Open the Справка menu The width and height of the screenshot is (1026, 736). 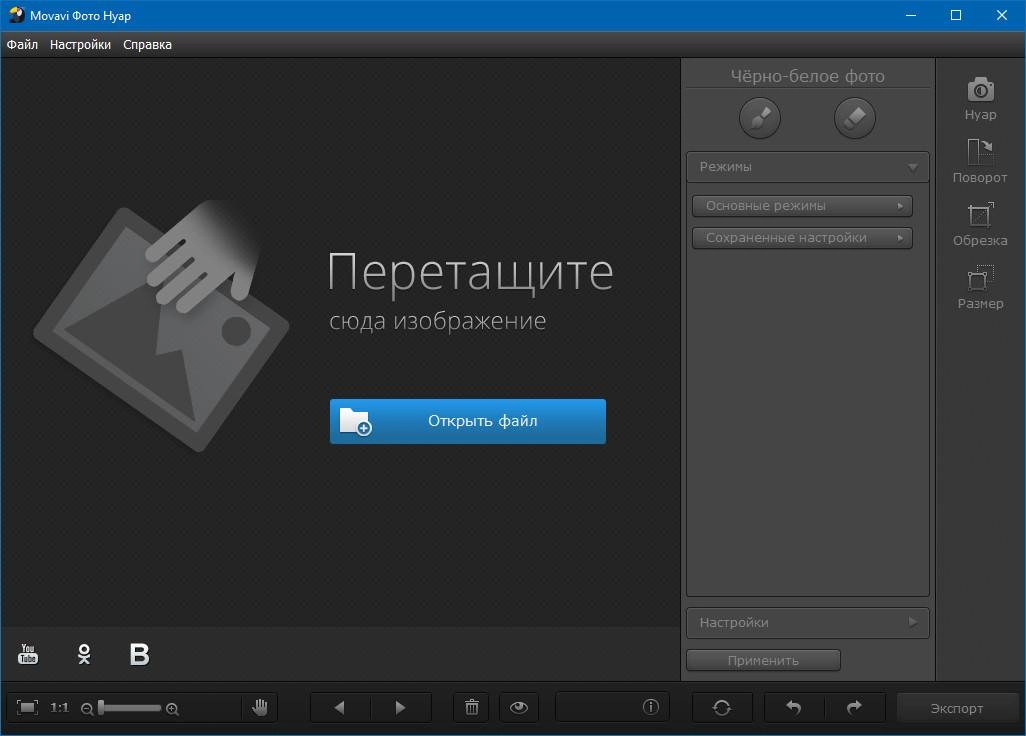[x=147, y=44]
